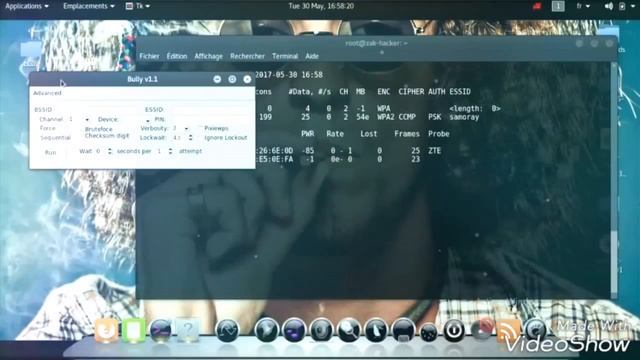Enable Ignore Lockout in Bully
This screenshot has height=360, width=640.
tap(226, 138)
